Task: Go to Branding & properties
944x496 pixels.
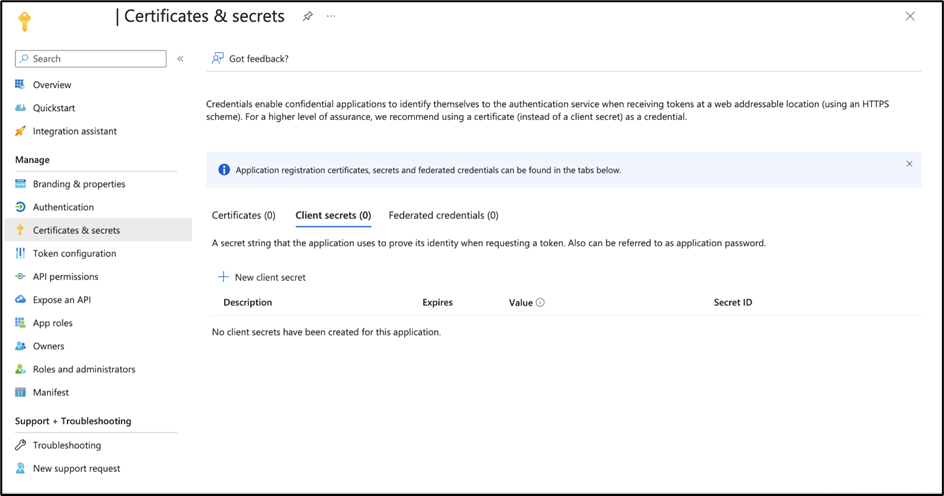Action: tap(79, 184)
